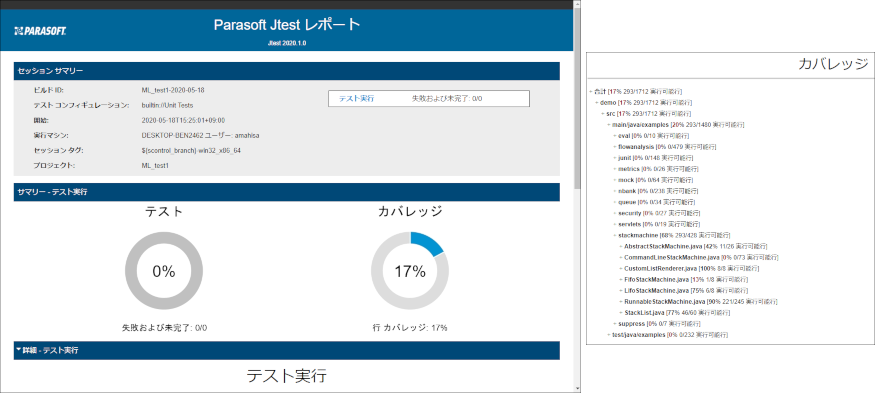
Task: Click the Parasoft Jtest レポート title
Action: coord(287,25)
